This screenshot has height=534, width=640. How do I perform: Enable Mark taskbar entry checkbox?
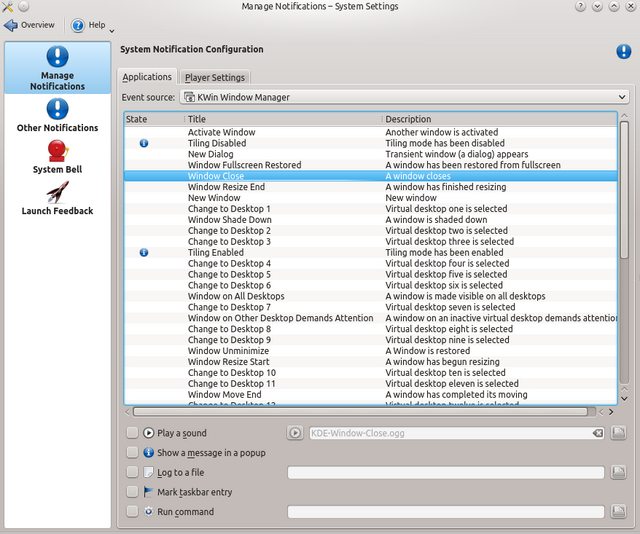tap(132, 492)
